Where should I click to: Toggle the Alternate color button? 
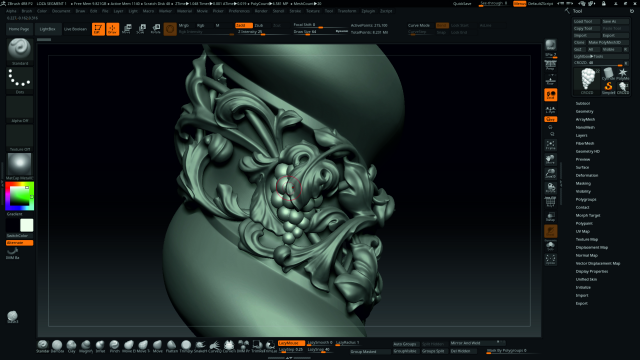(x=19, y=243)
